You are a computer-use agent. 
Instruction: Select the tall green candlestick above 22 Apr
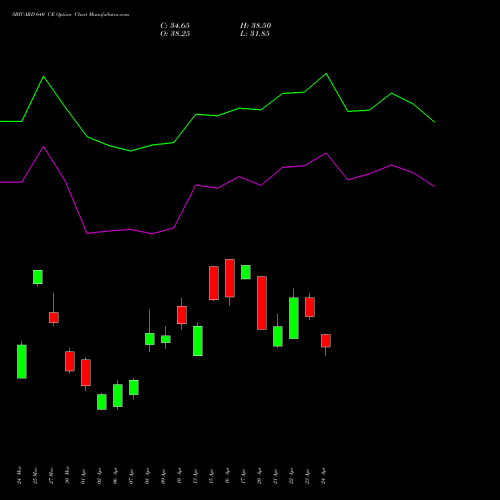pos(294,318)
